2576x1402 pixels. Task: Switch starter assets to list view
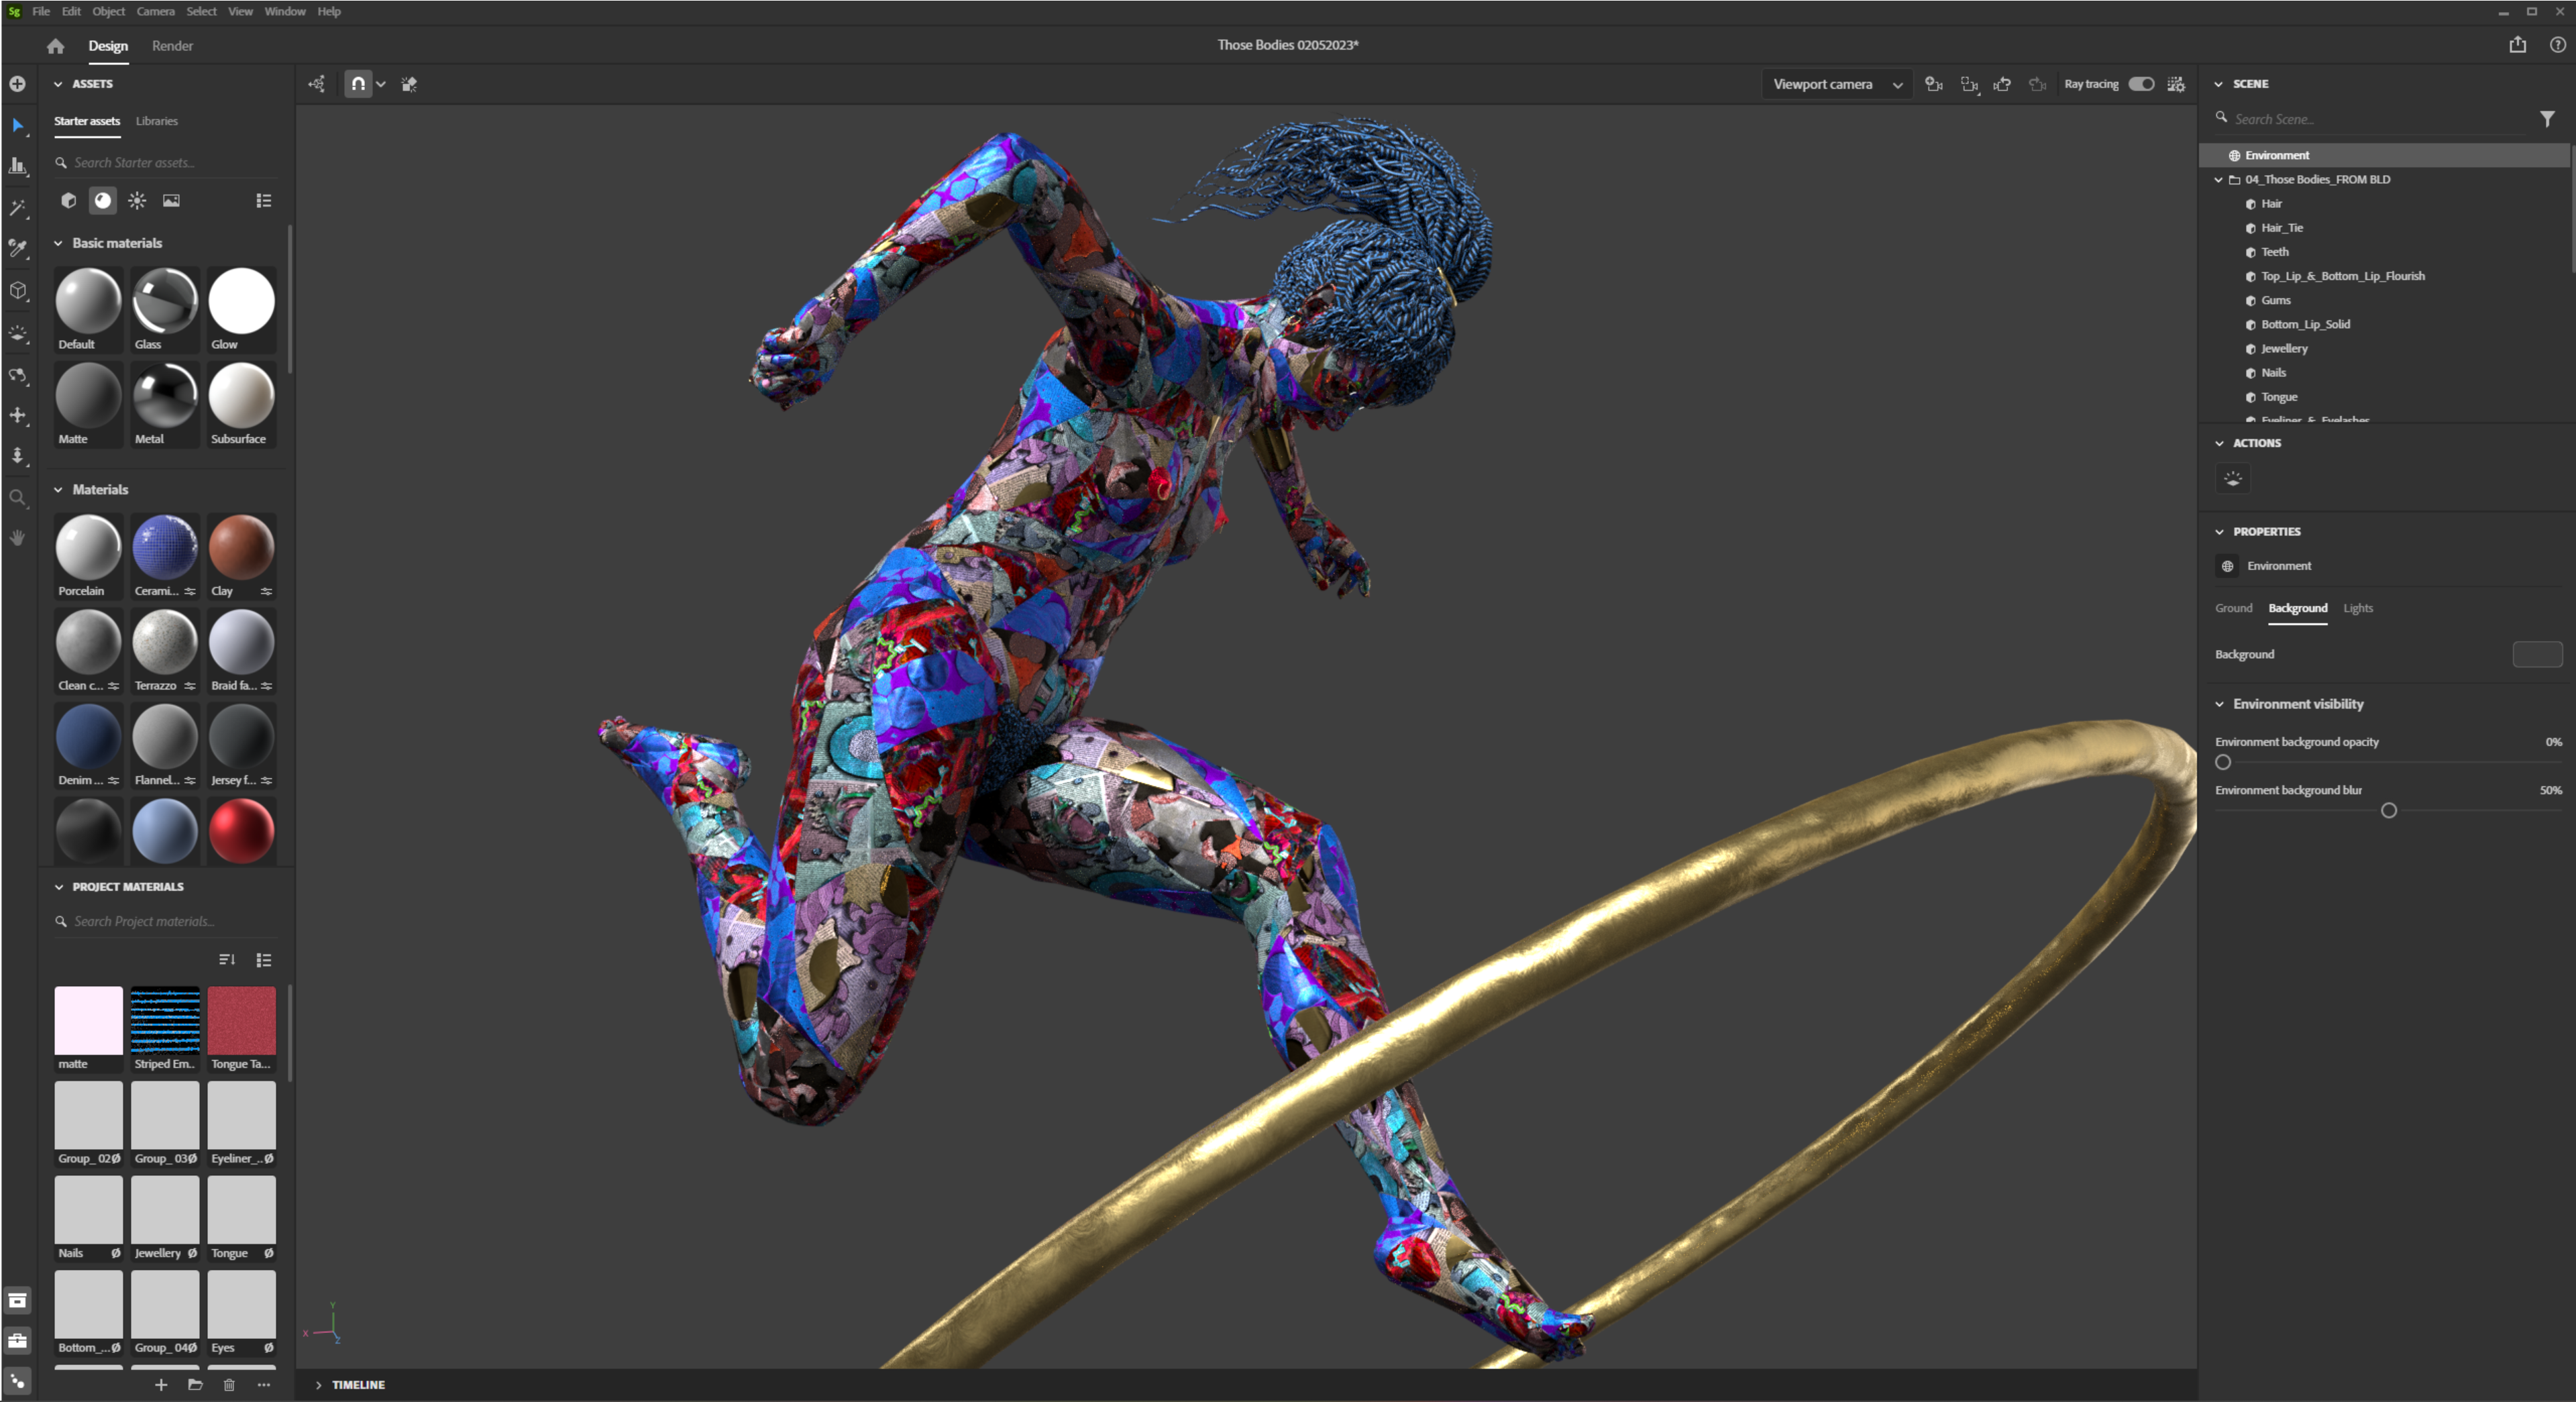(x=264, y=201)
